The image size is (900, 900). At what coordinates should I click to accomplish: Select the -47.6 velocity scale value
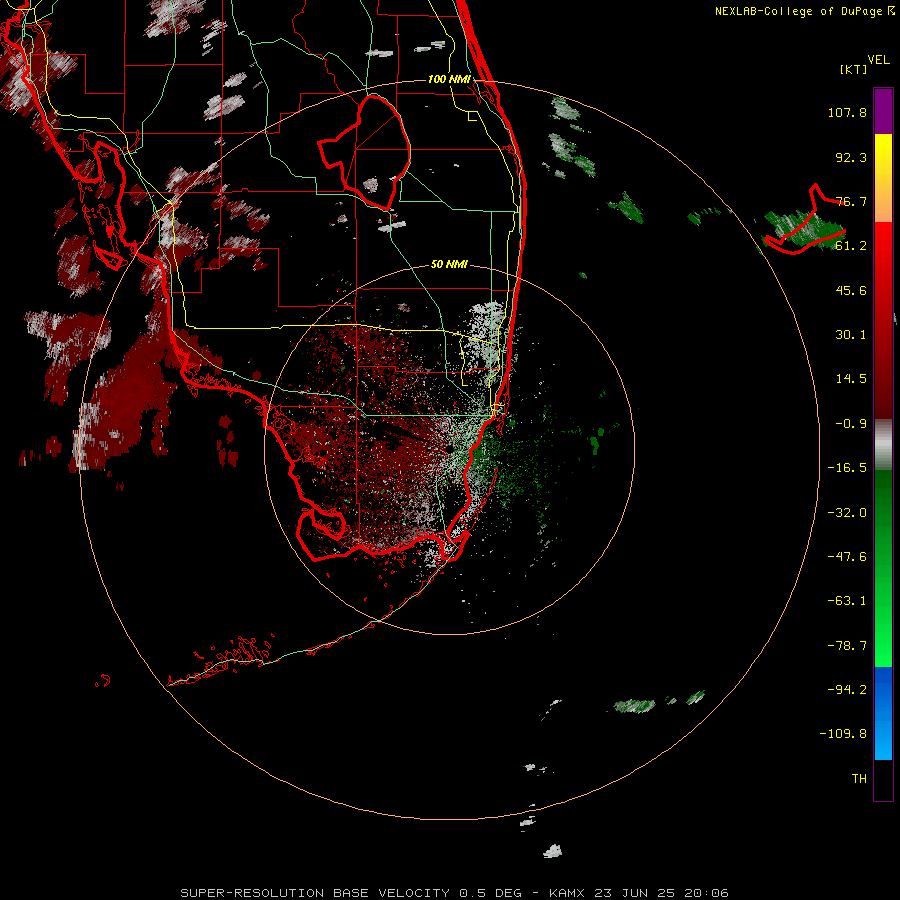847,557
